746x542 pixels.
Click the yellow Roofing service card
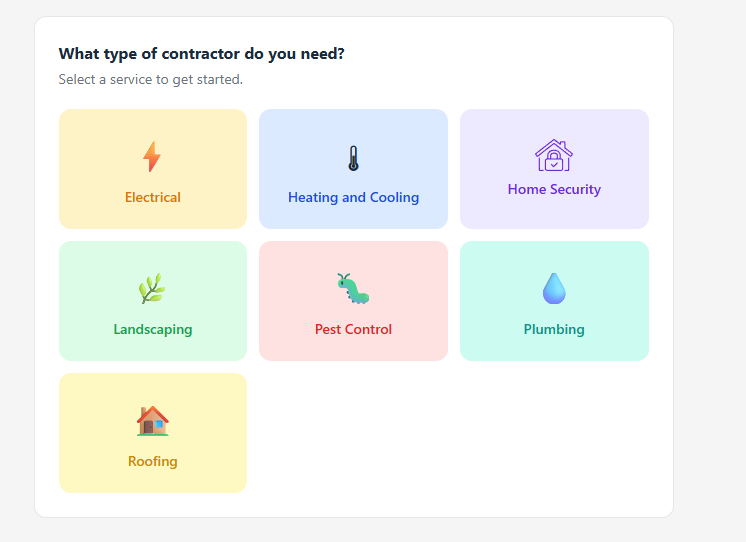153,433
